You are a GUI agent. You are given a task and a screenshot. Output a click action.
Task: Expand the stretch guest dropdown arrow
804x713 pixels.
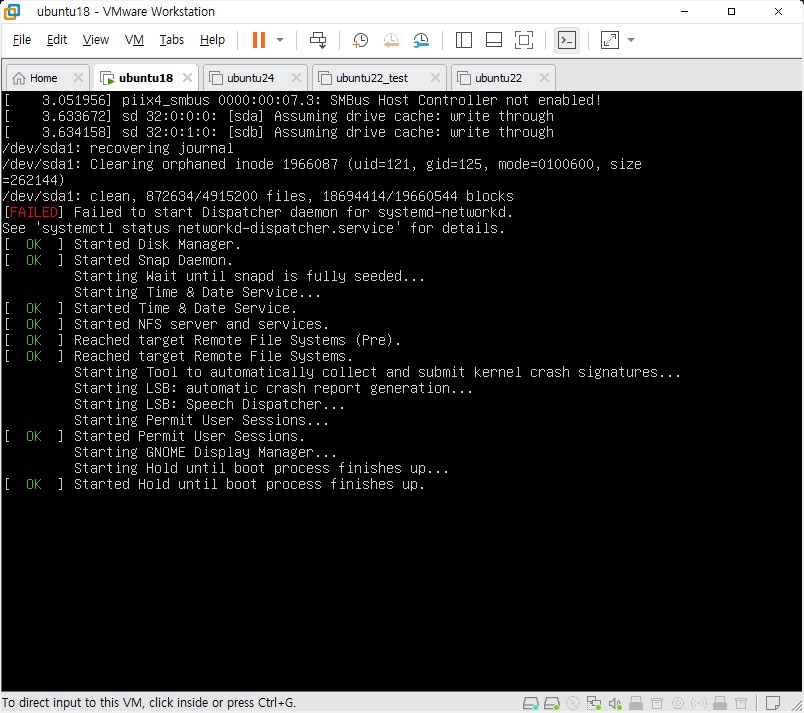[631, 40]
